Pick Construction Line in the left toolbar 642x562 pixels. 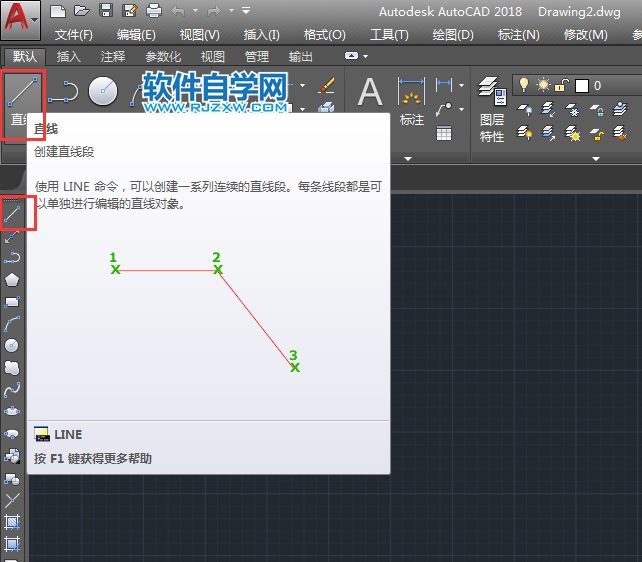(12, 237)
